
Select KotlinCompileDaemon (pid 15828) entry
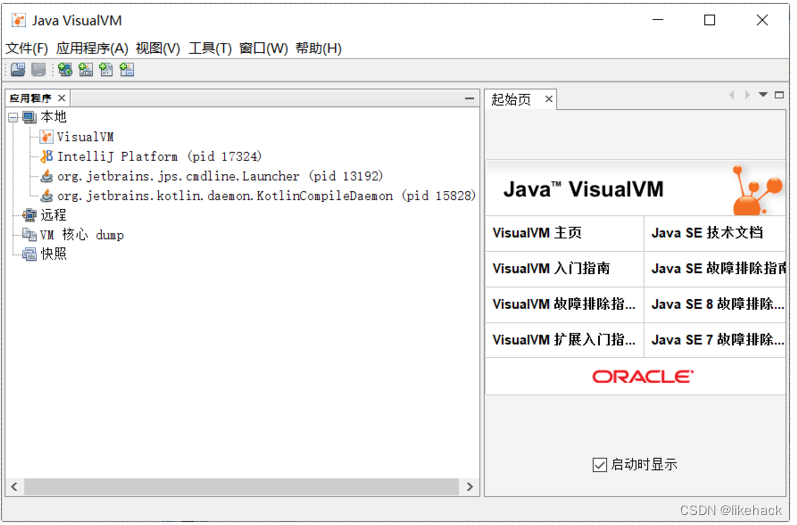[266, 195]
